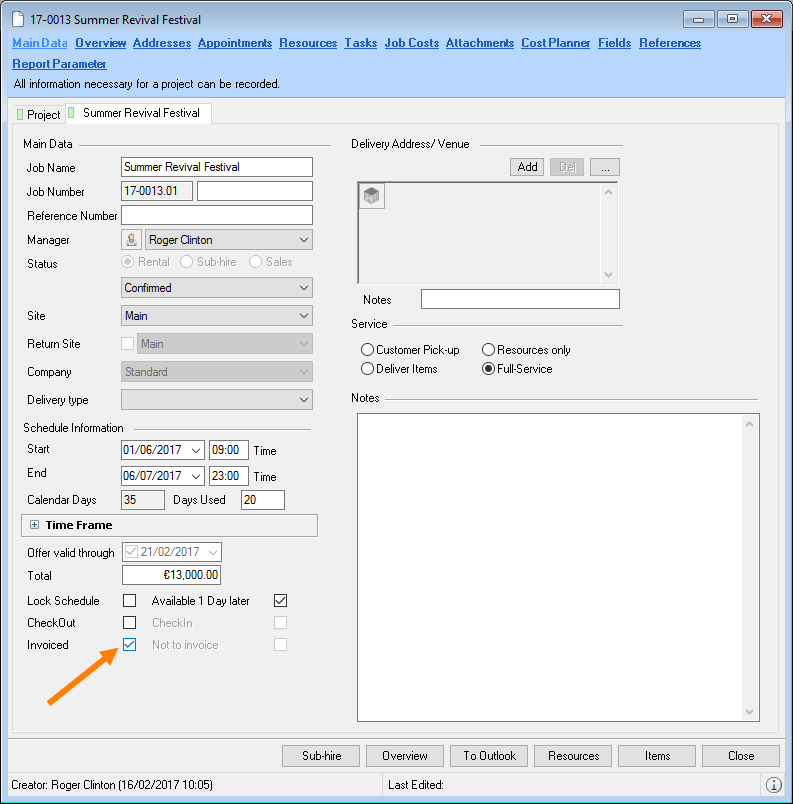
Task: Open the Confirmed status dropdown
Action: (x=304, y=288)
